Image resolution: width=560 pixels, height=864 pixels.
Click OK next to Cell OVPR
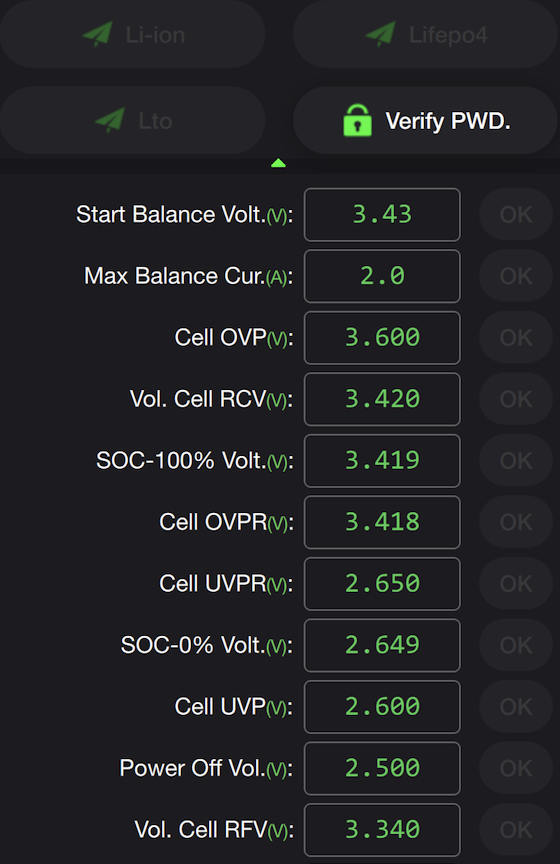[516, 522]
